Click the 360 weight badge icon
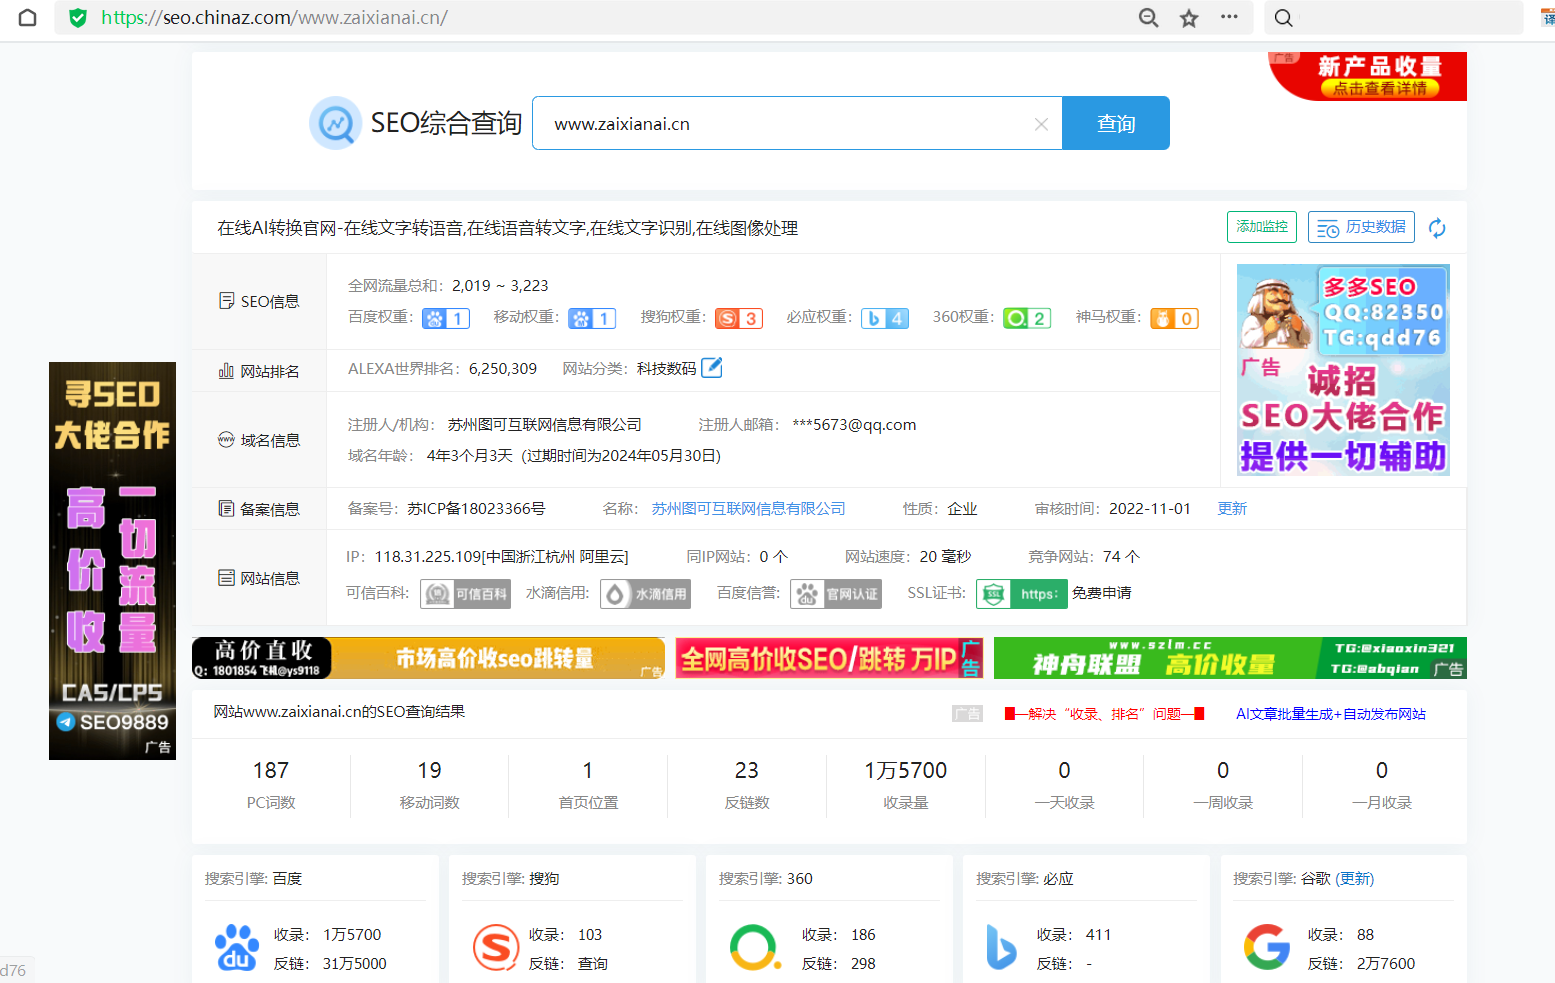This screenshot has height=983, width=1555. pyautogui.click(x=1027, y=318)
